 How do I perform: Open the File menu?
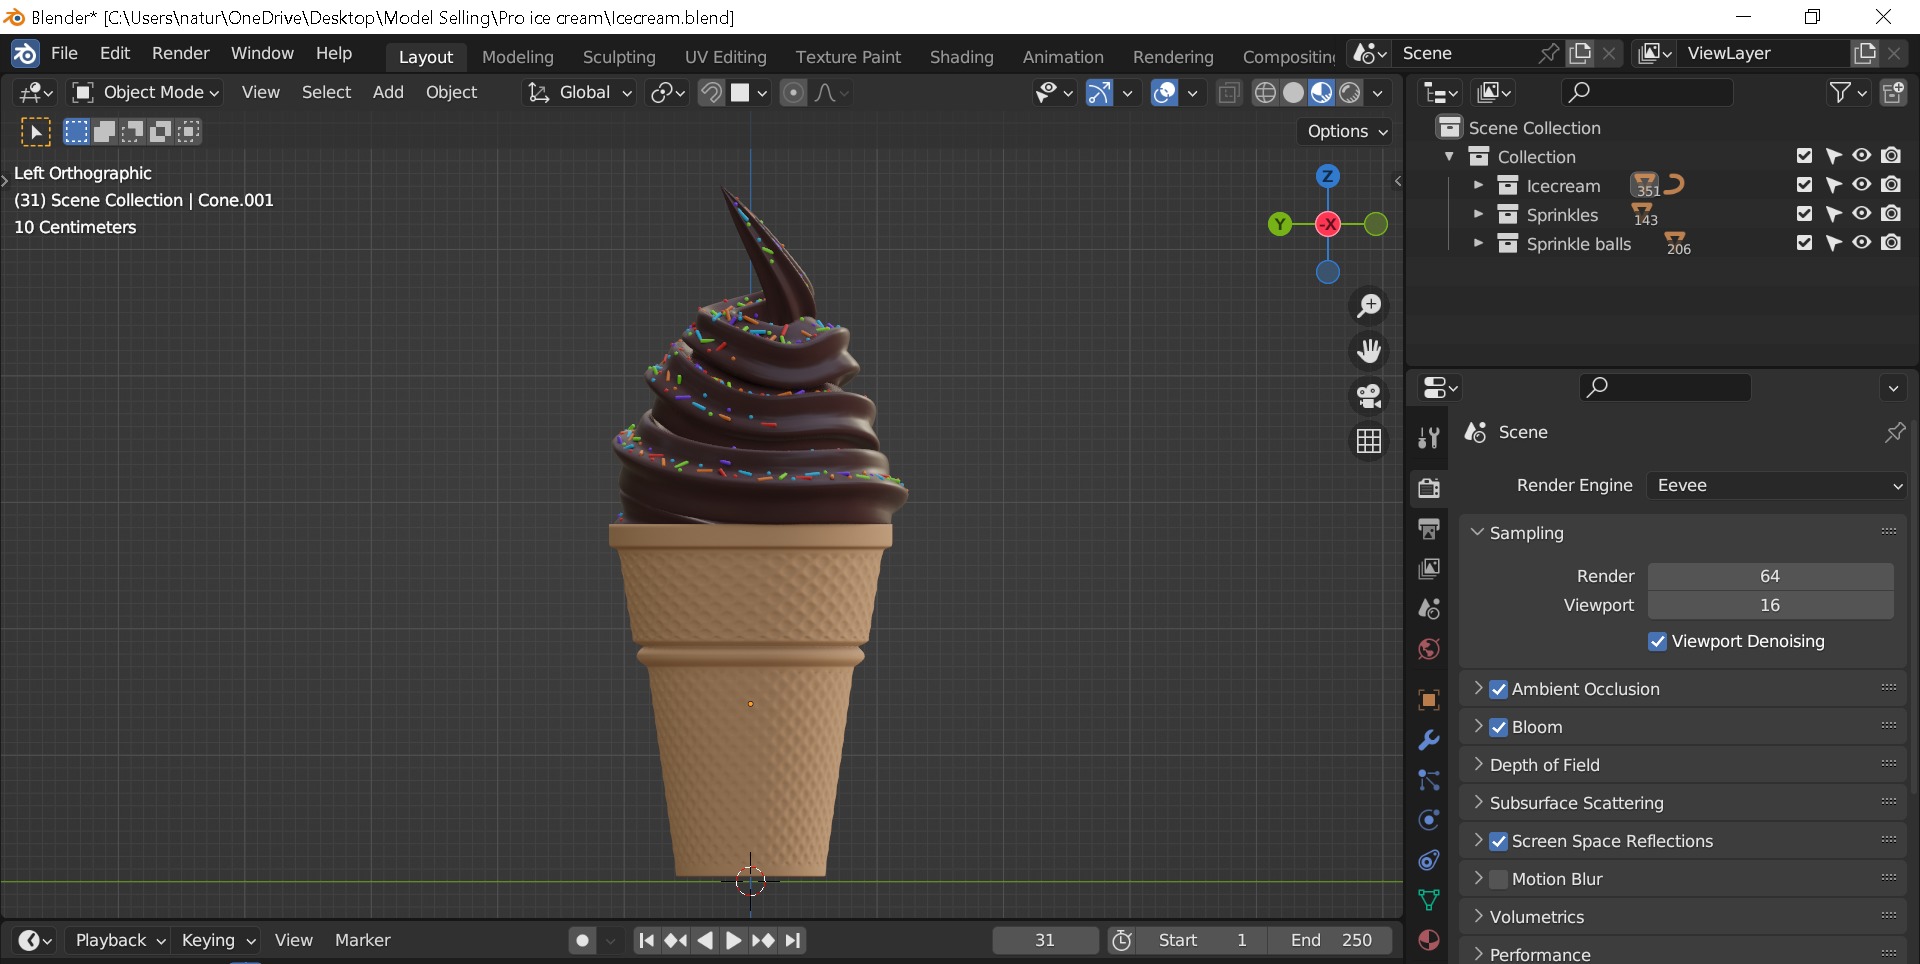64,53
